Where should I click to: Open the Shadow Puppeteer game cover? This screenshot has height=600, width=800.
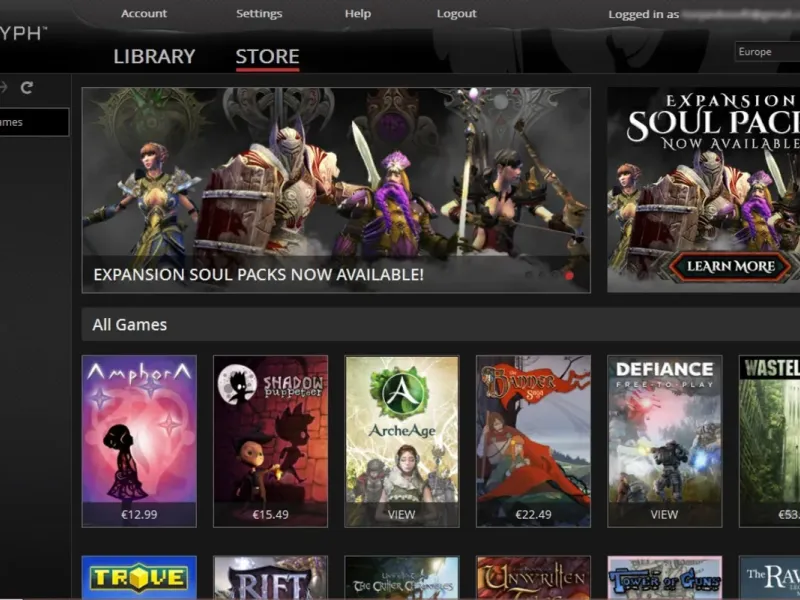(x=270, y=441)
